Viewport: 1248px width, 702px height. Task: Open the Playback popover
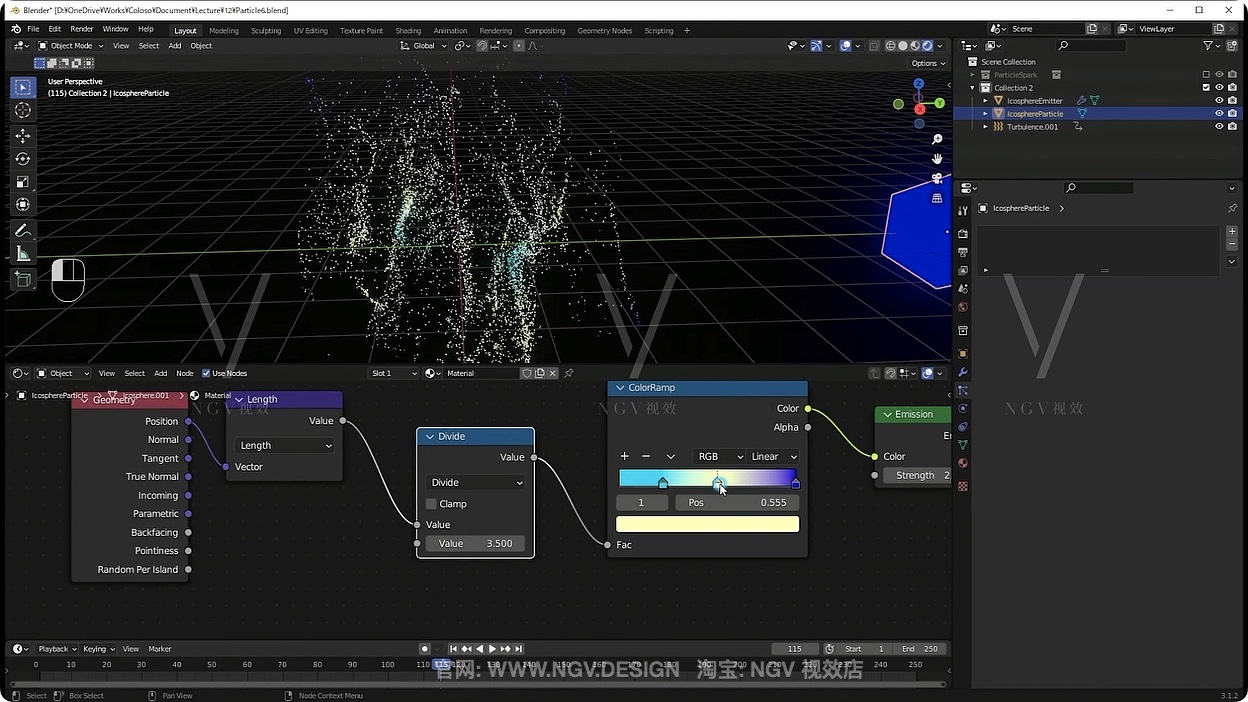56,649
